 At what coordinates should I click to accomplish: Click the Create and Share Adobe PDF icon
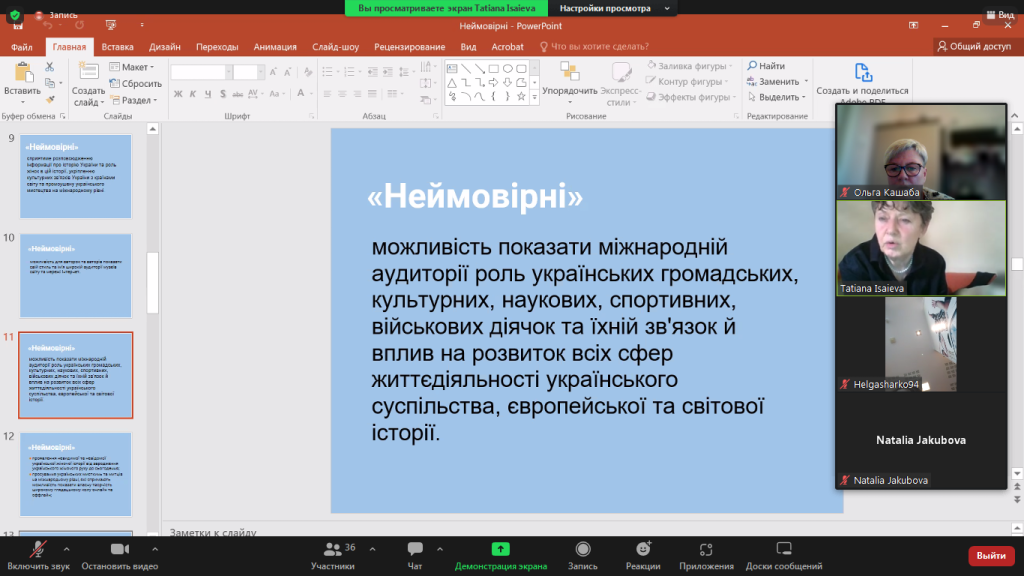[x=863, y=72]
